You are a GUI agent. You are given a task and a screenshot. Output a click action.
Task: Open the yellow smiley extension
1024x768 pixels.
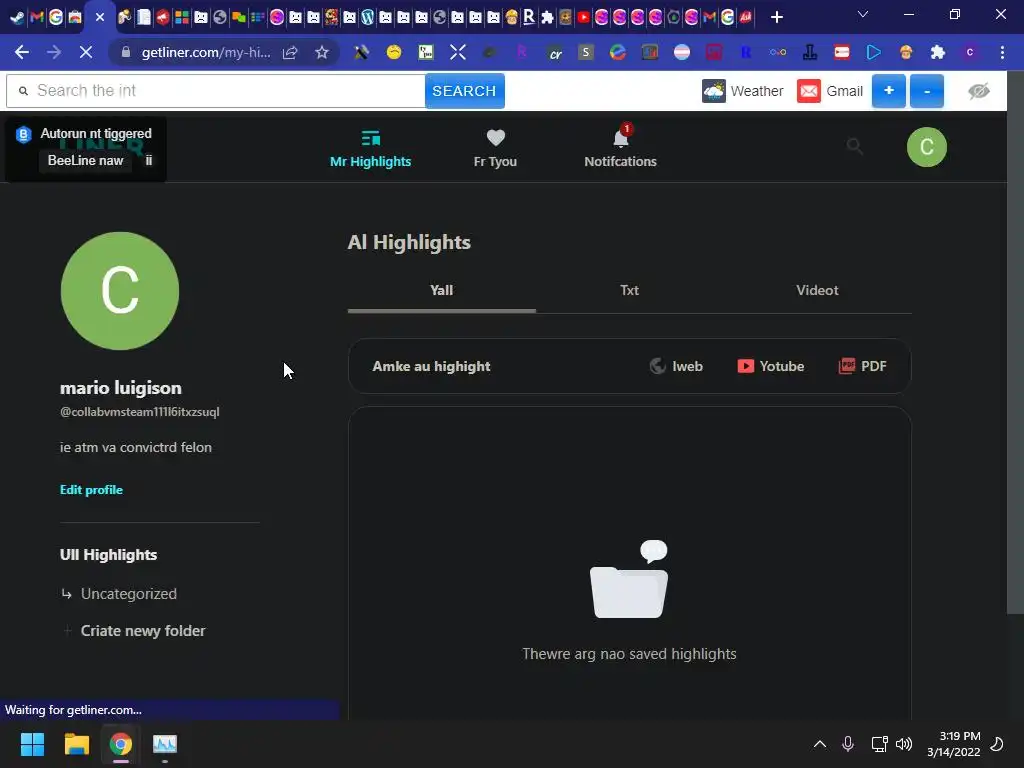coord(394,52)
